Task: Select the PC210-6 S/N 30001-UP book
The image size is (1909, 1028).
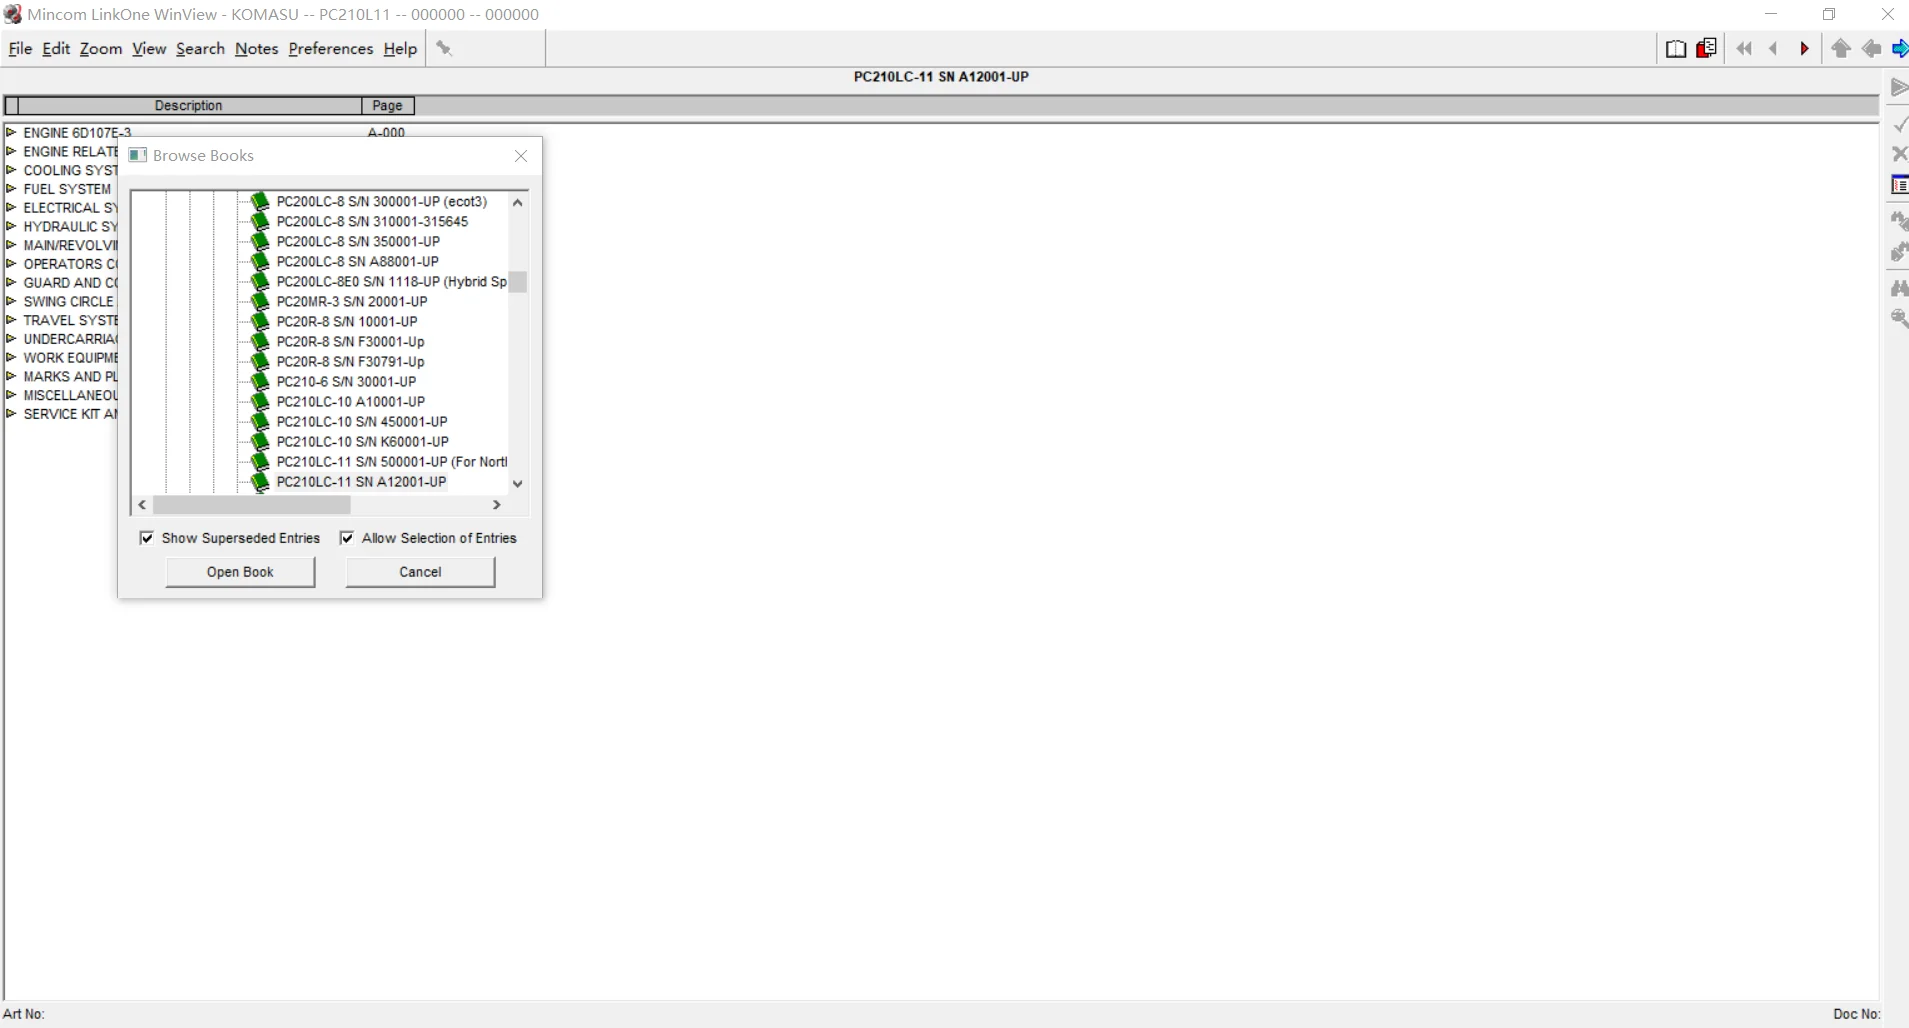Action: click(x=346, y=381)
